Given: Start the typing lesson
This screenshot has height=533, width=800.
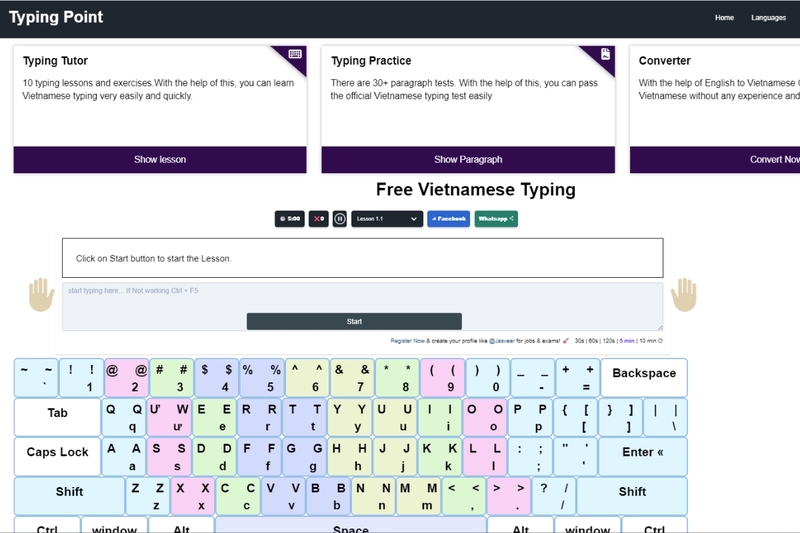Looking at the screenshot, I should click(354, 321).
